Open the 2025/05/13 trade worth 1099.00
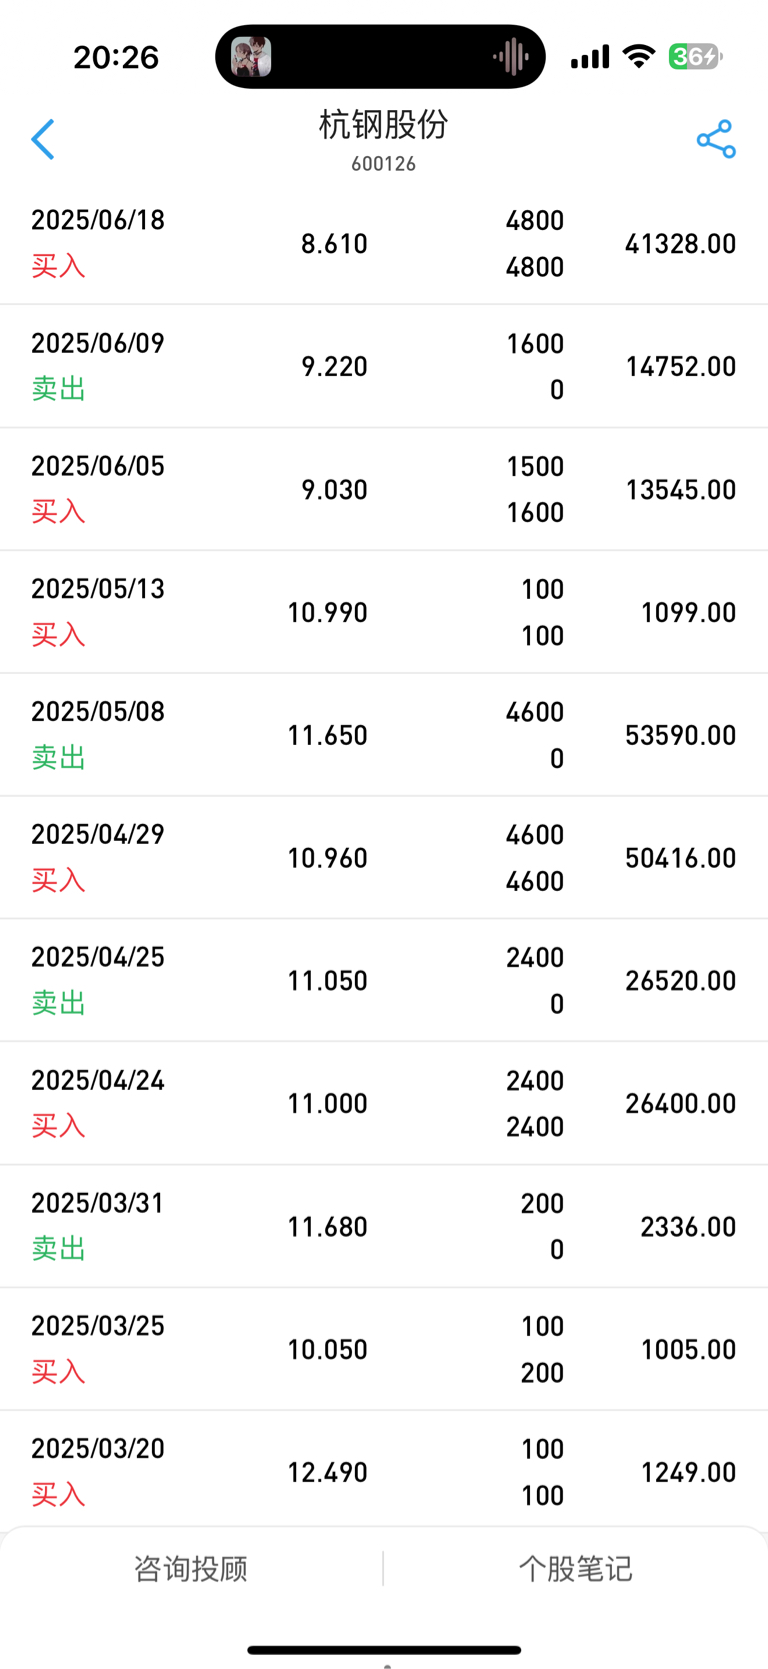The height and width of the screenshot is (1669, 768). pos(384,612)
